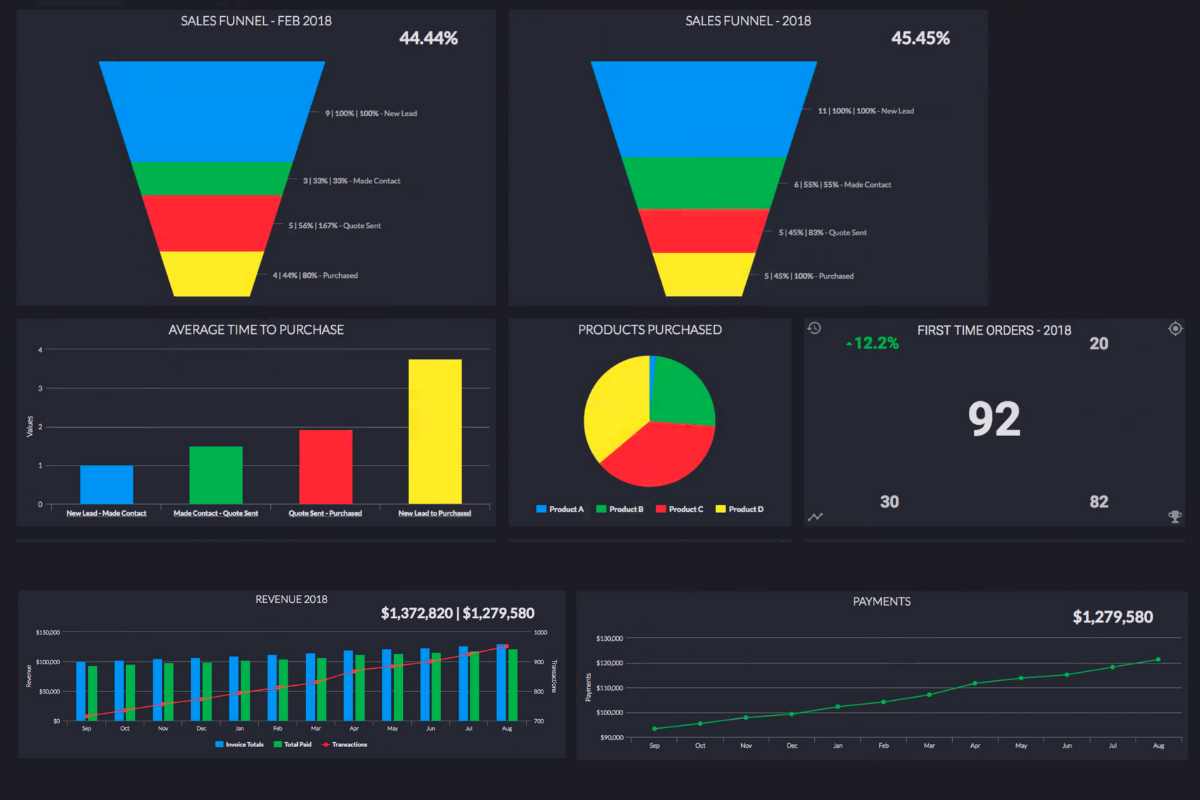Click the '6 | 55% | 55% - Made Contact' label
The width and height of the screenshot is (1200, 800).
842,185
